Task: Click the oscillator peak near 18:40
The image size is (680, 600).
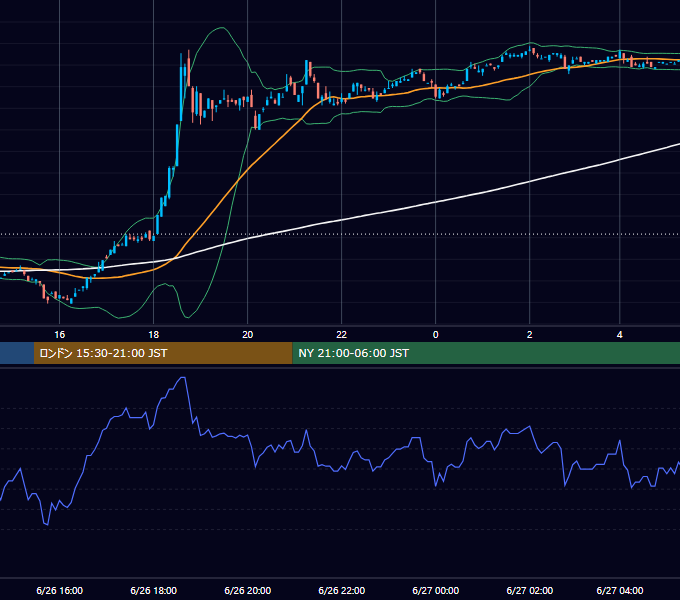Action: (x=183, y=378)
